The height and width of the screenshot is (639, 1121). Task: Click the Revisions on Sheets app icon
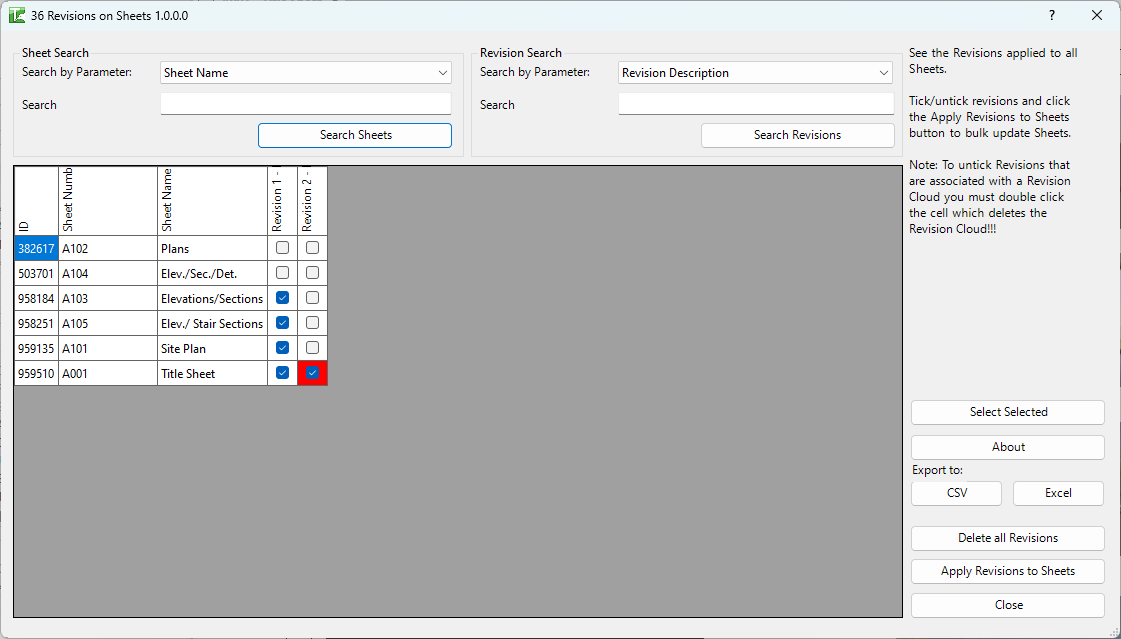pos(16,15)
